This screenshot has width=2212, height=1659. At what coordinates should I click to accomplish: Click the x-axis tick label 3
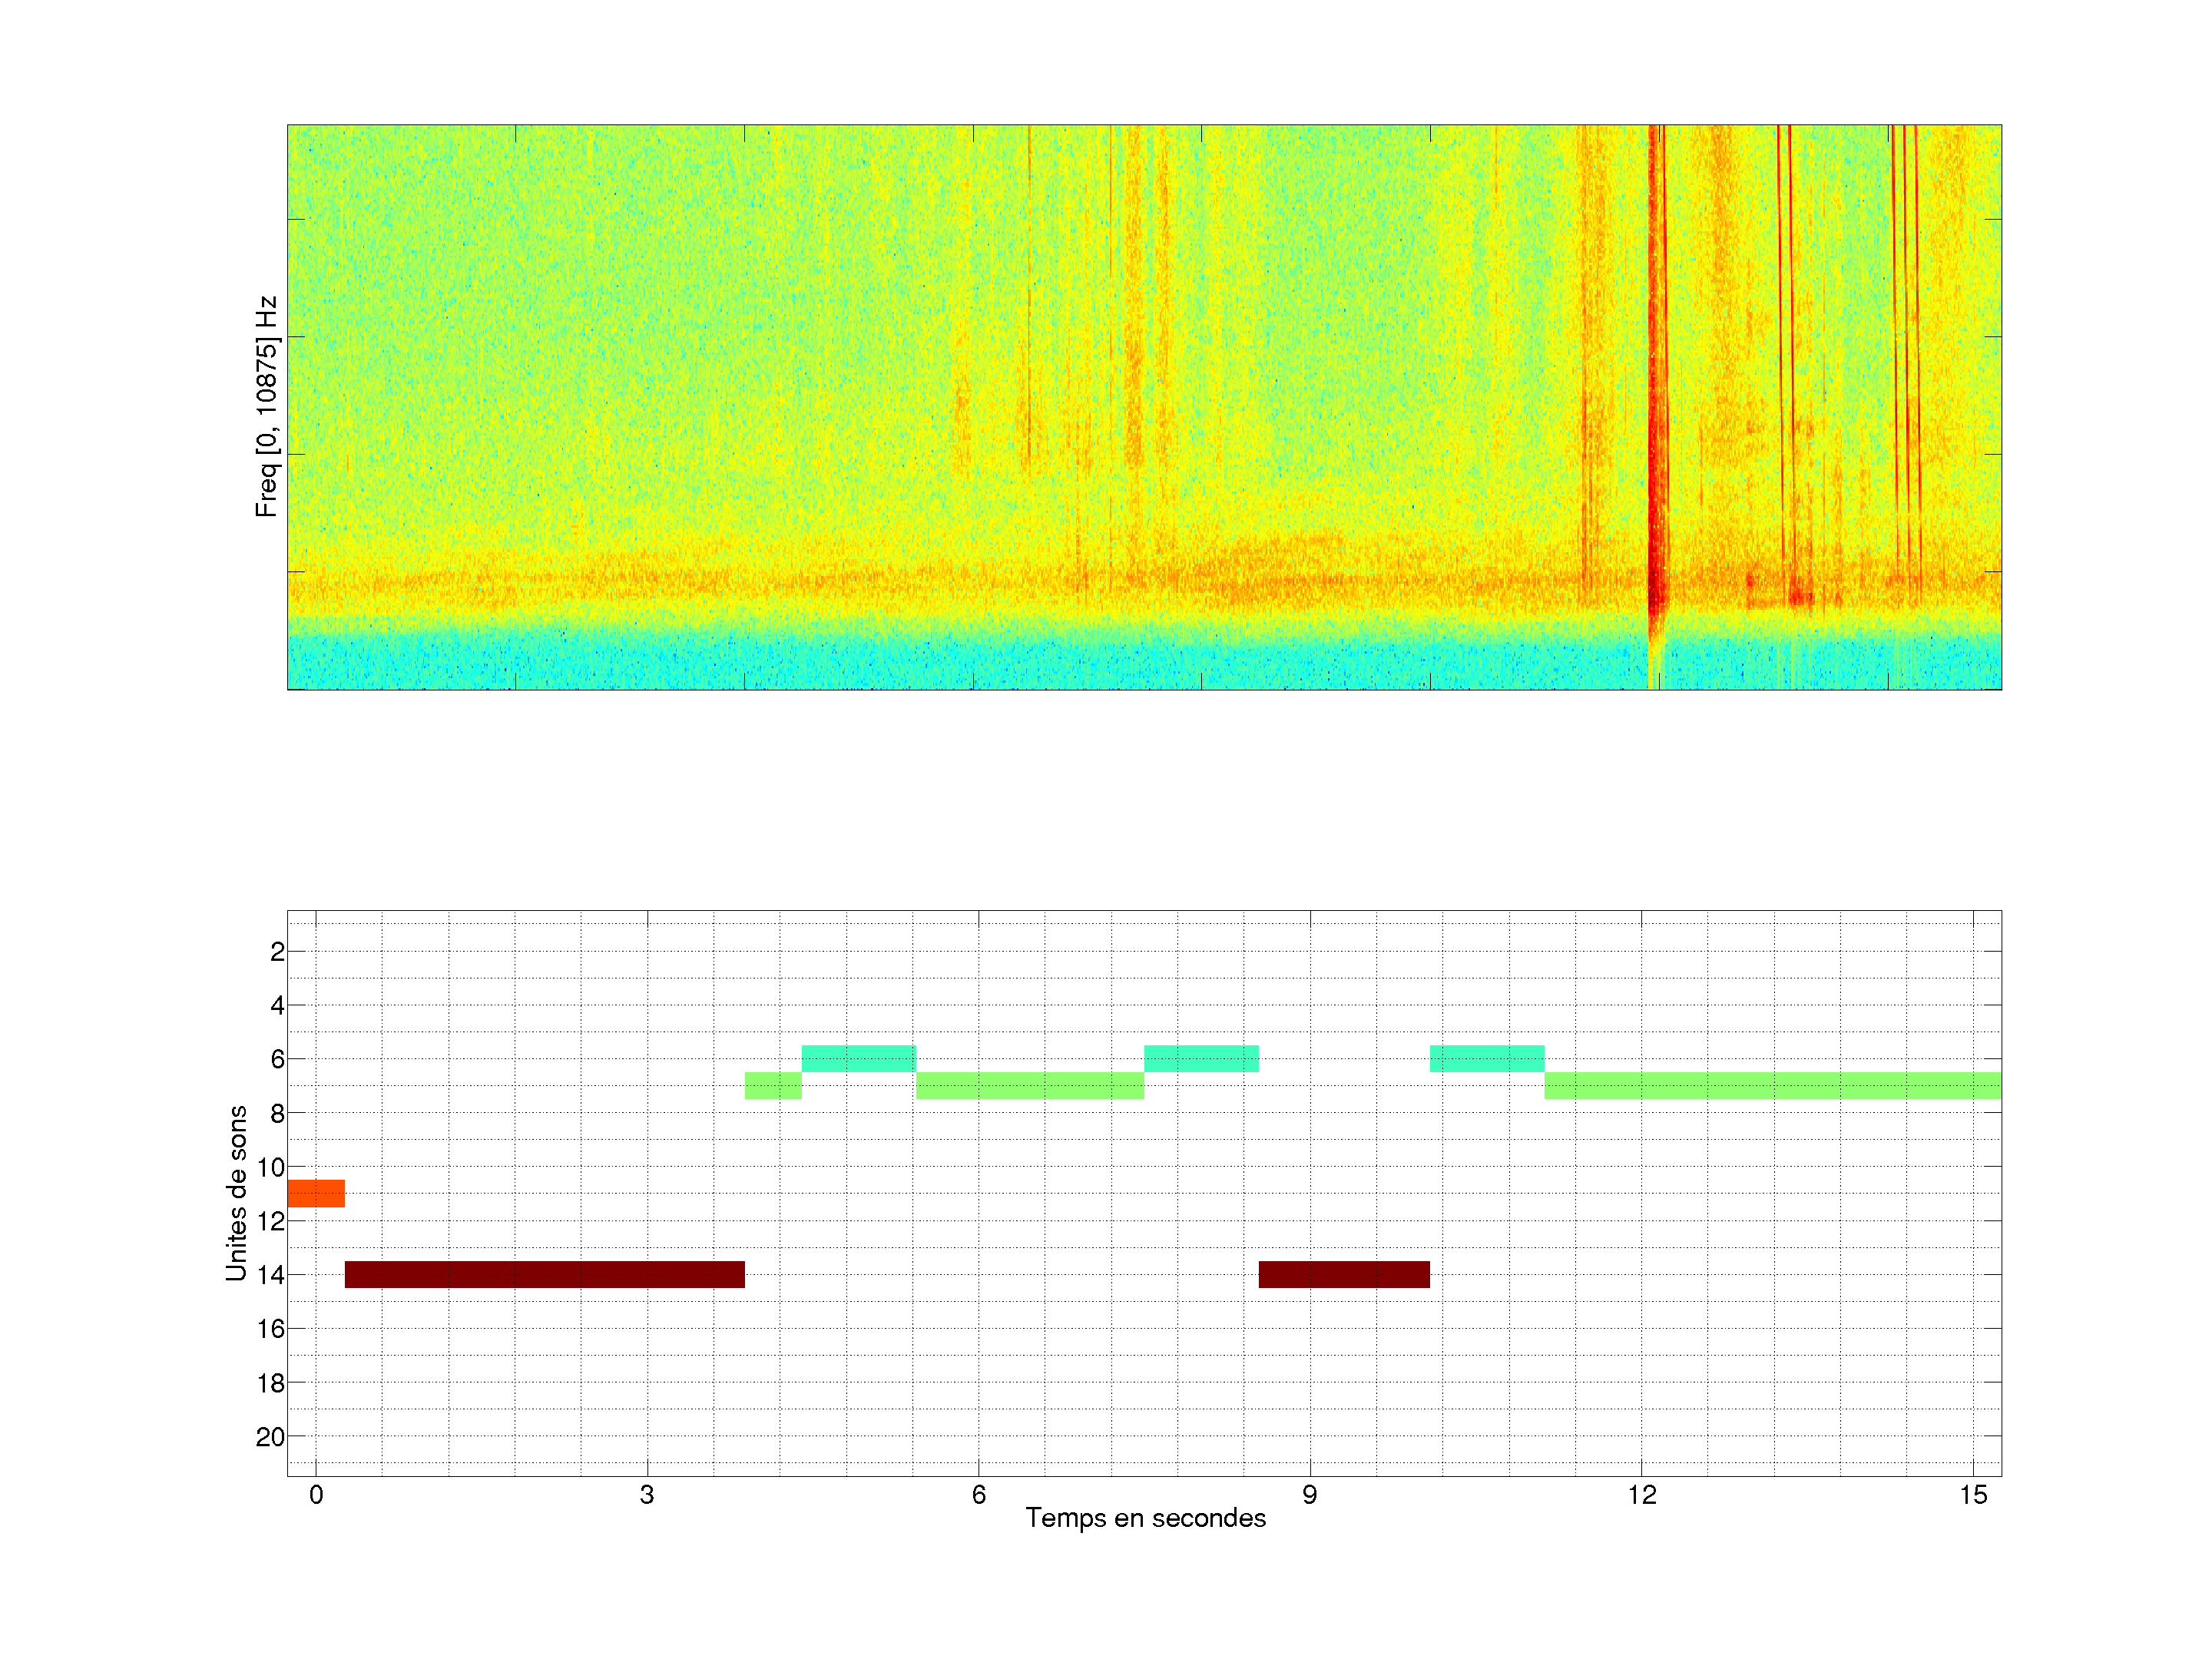[x=647, y=1495]
